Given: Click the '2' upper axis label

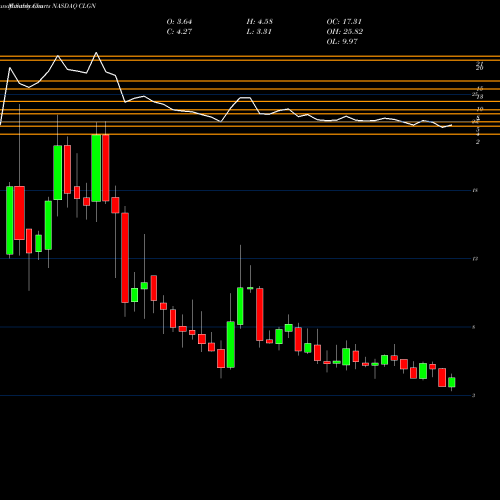Looking at the screenshot, I should tap(478, 142).
